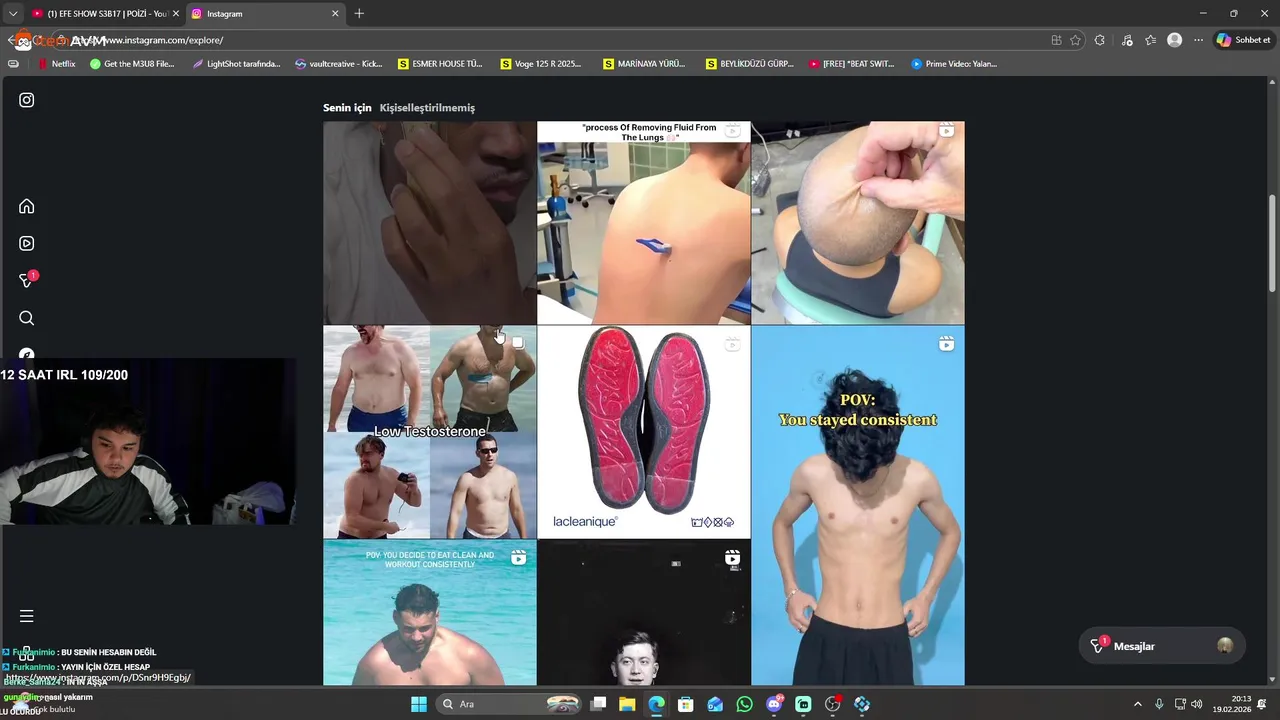Open the LightShot bookmark
This screenshot has height=720, width=1280.
tap(236, 64)
